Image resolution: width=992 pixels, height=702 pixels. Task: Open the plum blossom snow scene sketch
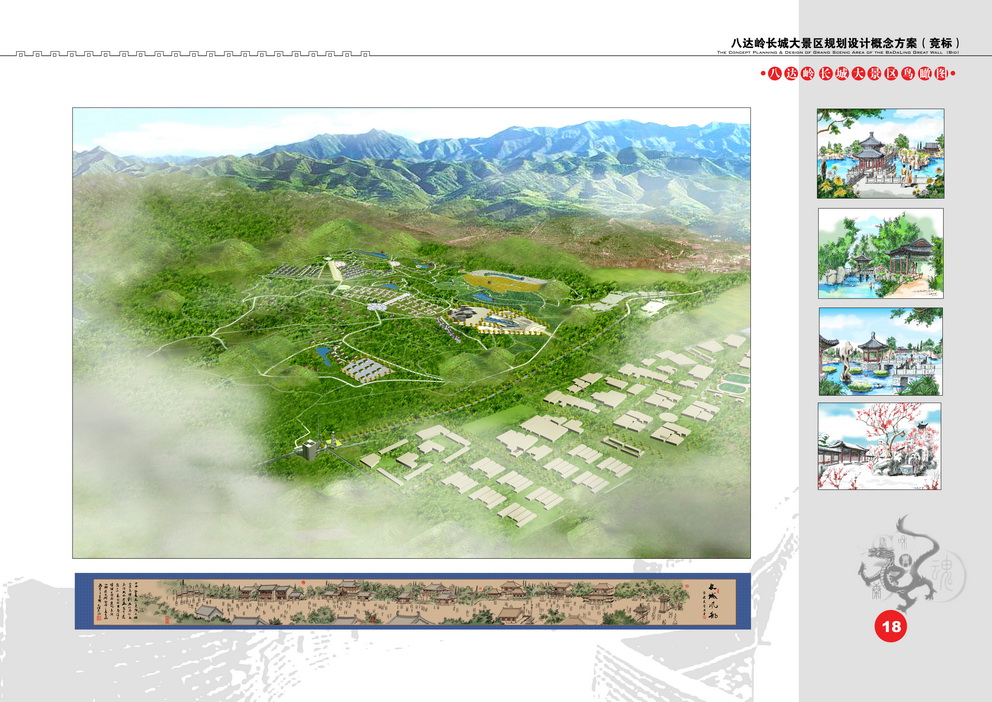click(880, 446)
